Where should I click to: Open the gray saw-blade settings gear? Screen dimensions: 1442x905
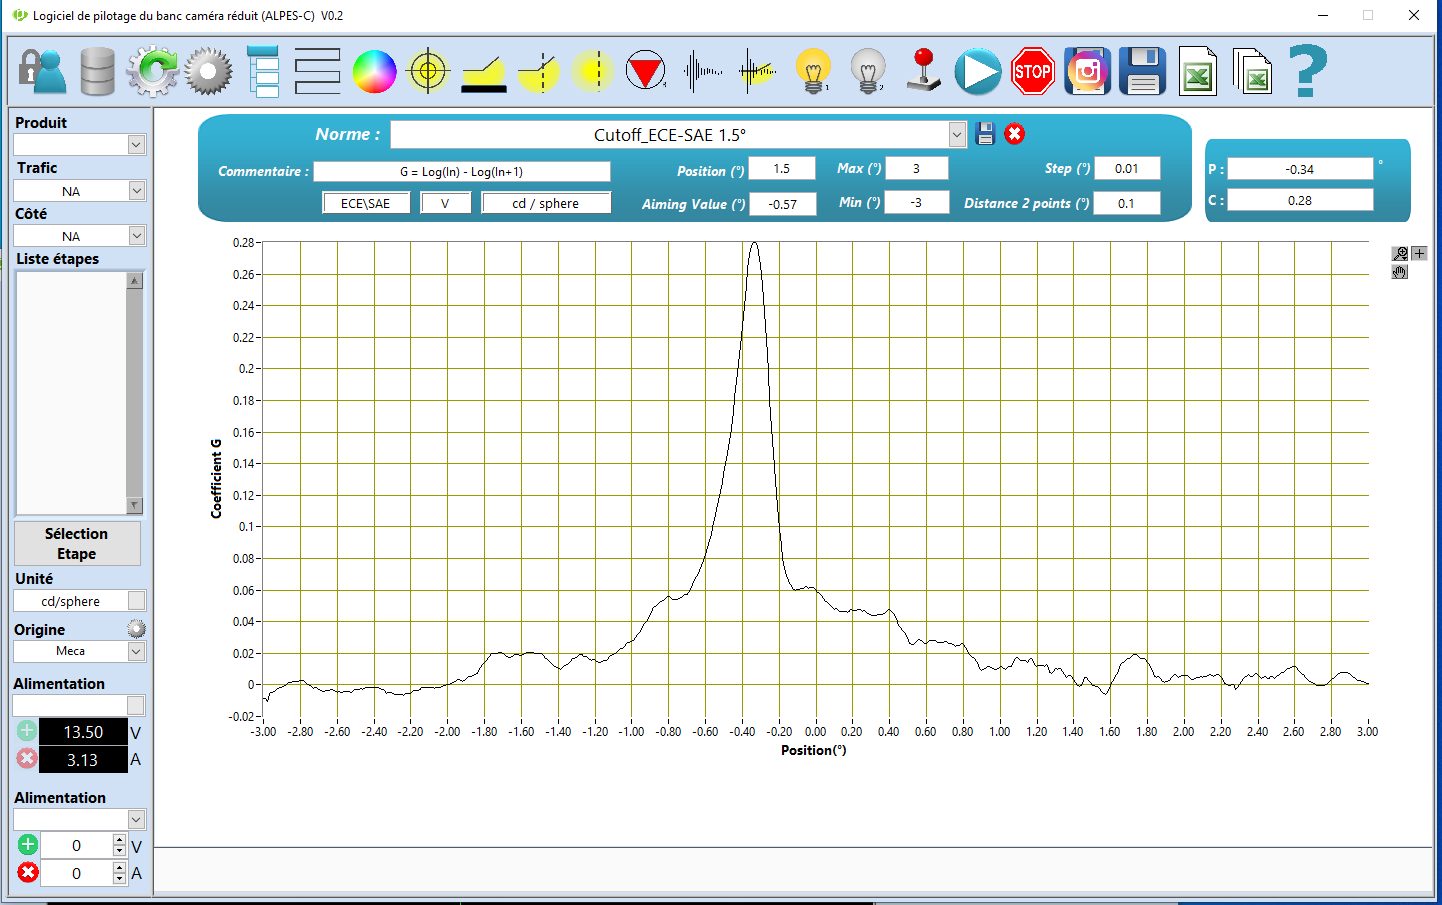(x=208, y=71)
